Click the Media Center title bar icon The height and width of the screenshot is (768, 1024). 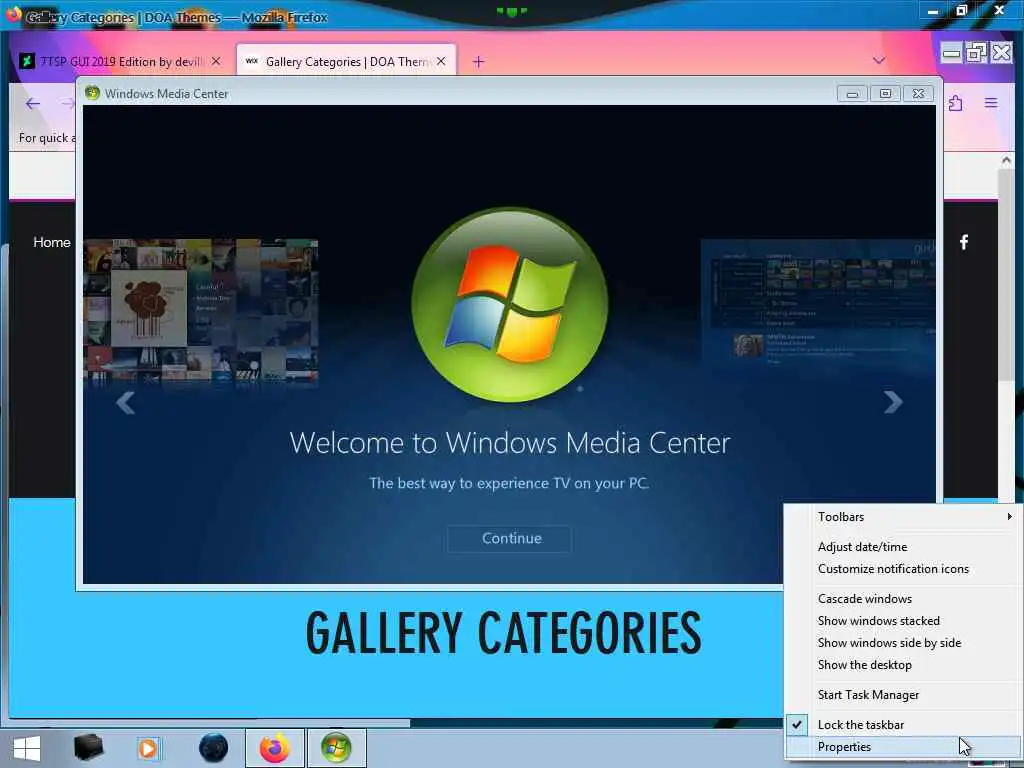92,93
